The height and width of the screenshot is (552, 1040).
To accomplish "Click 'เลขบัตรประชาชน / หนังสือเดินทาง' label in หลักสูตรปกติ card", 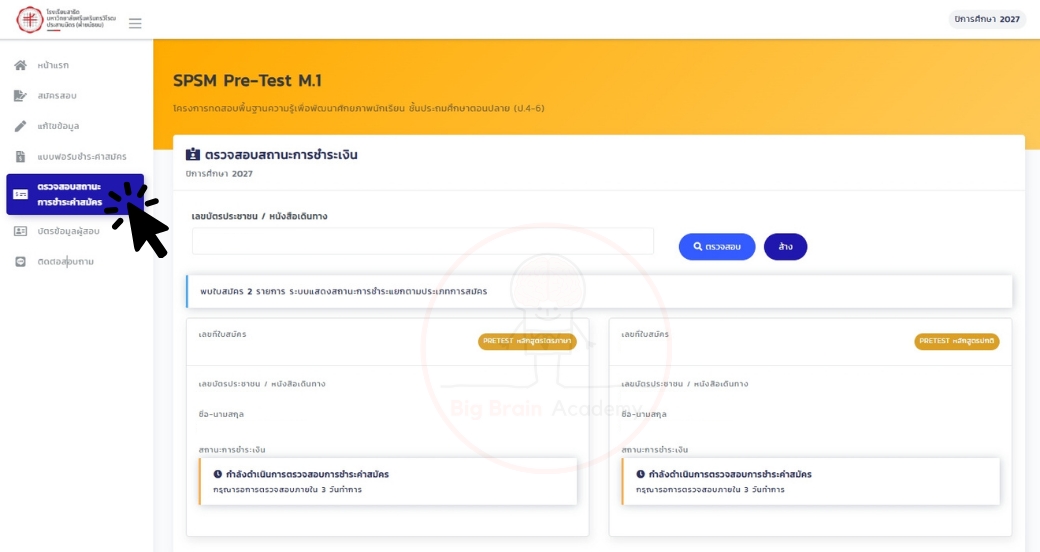I will point(684,384).
